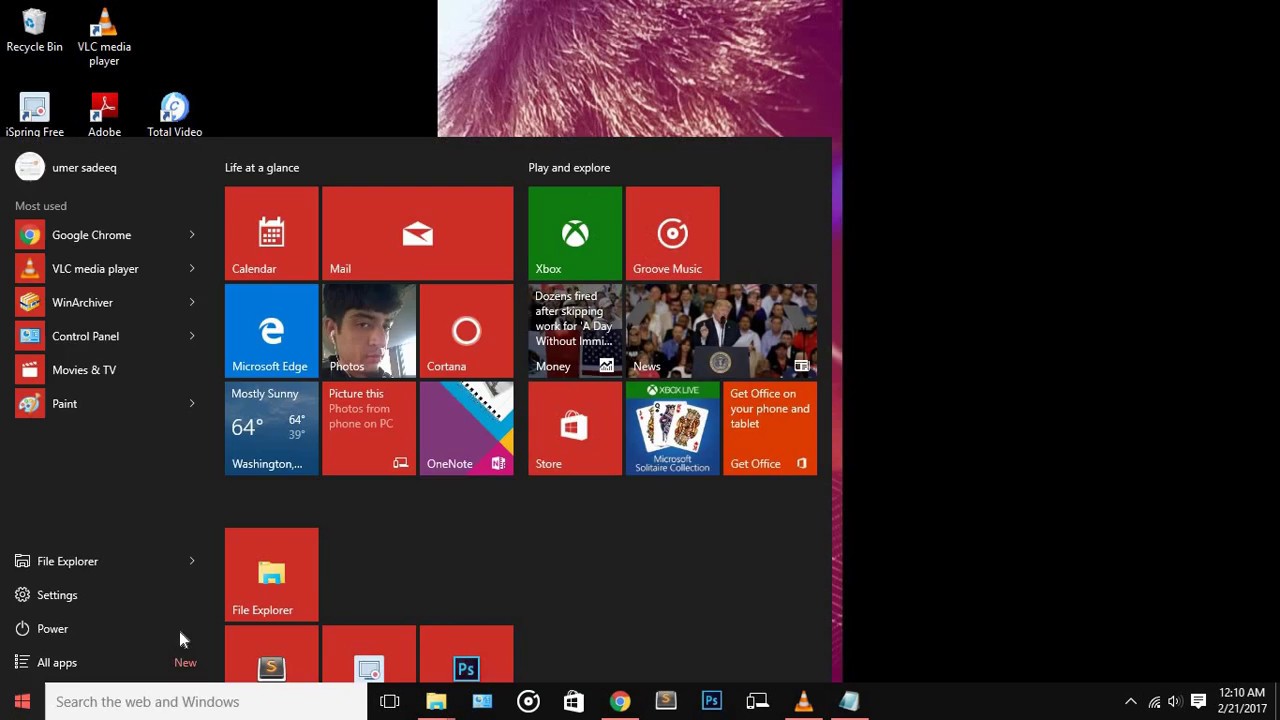Viewport: 1280px width, 720px height.
Task: Expand the WinArchiver jump list arrow
Action: click(x=192, y=302)
